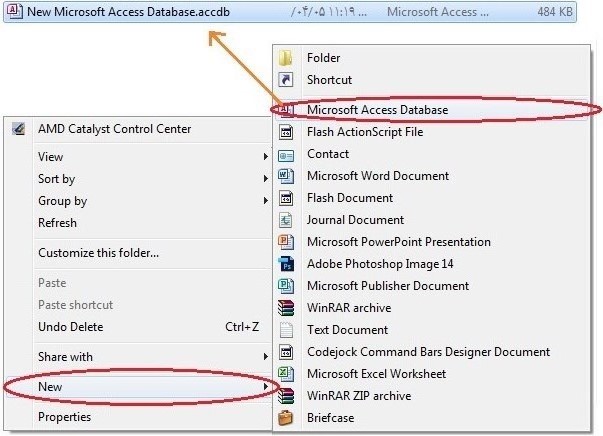Viewport: 603px width, 436px height.
Task: Open the Share with submenu arrow
Action: pyautogui.click(x=266, y=357)
